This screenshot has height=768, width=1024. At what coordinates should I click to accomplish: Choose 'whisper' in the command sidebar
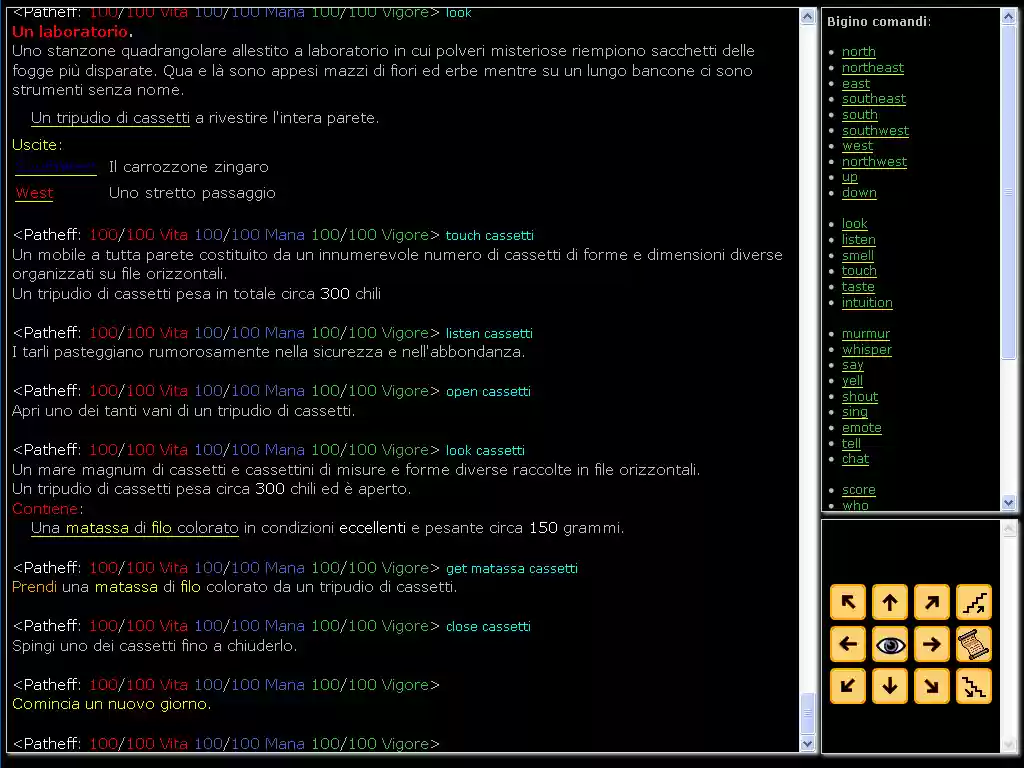866,349
